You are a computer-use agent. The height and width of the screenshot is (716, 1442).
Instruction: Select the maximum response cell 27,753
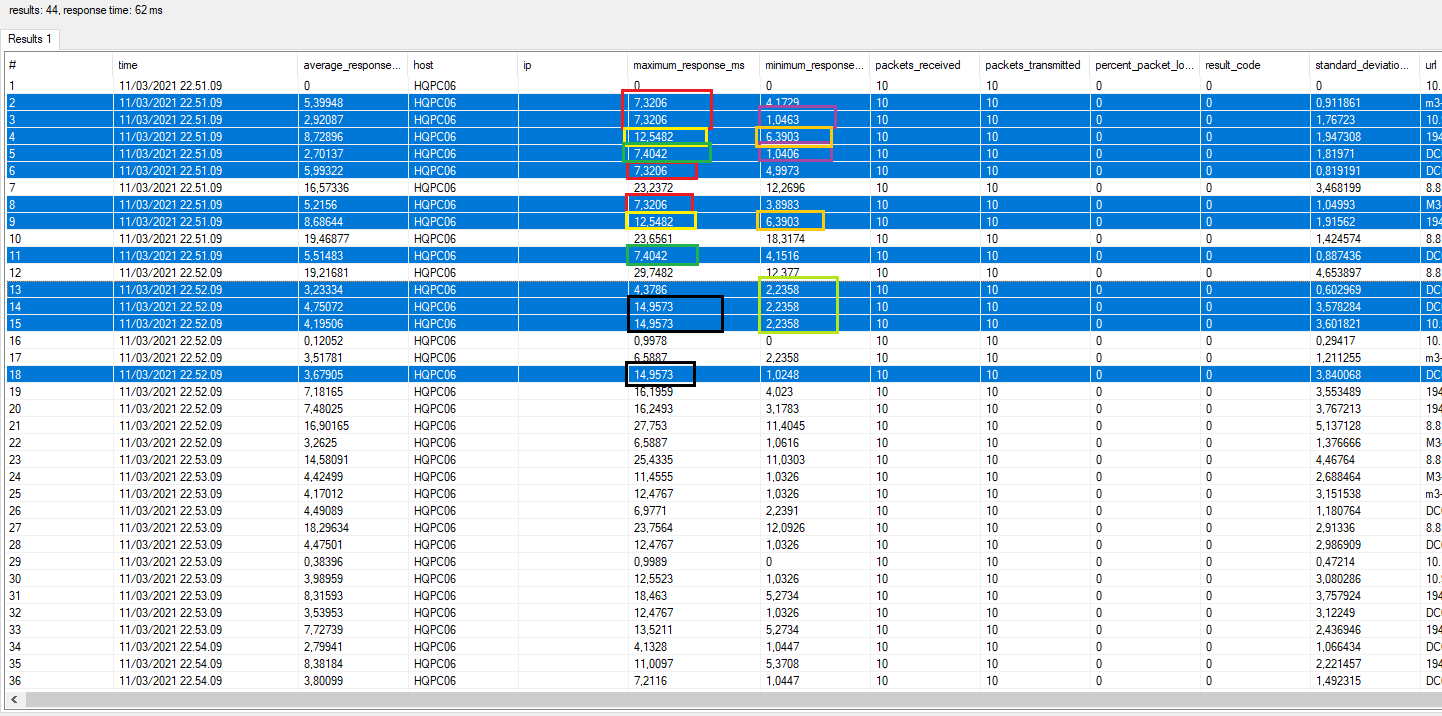pyautogui.click(x=694, y=426)
